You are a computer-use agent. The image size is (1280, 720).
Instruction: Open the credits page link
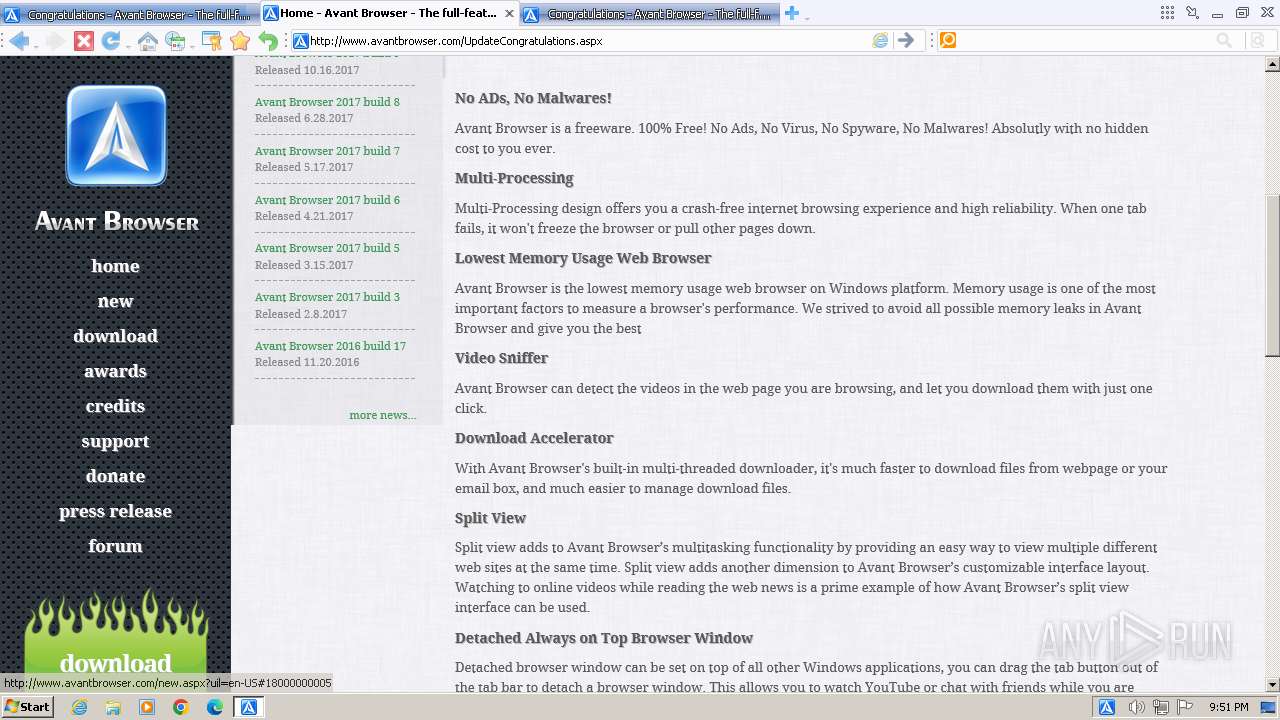pos(115,406)
